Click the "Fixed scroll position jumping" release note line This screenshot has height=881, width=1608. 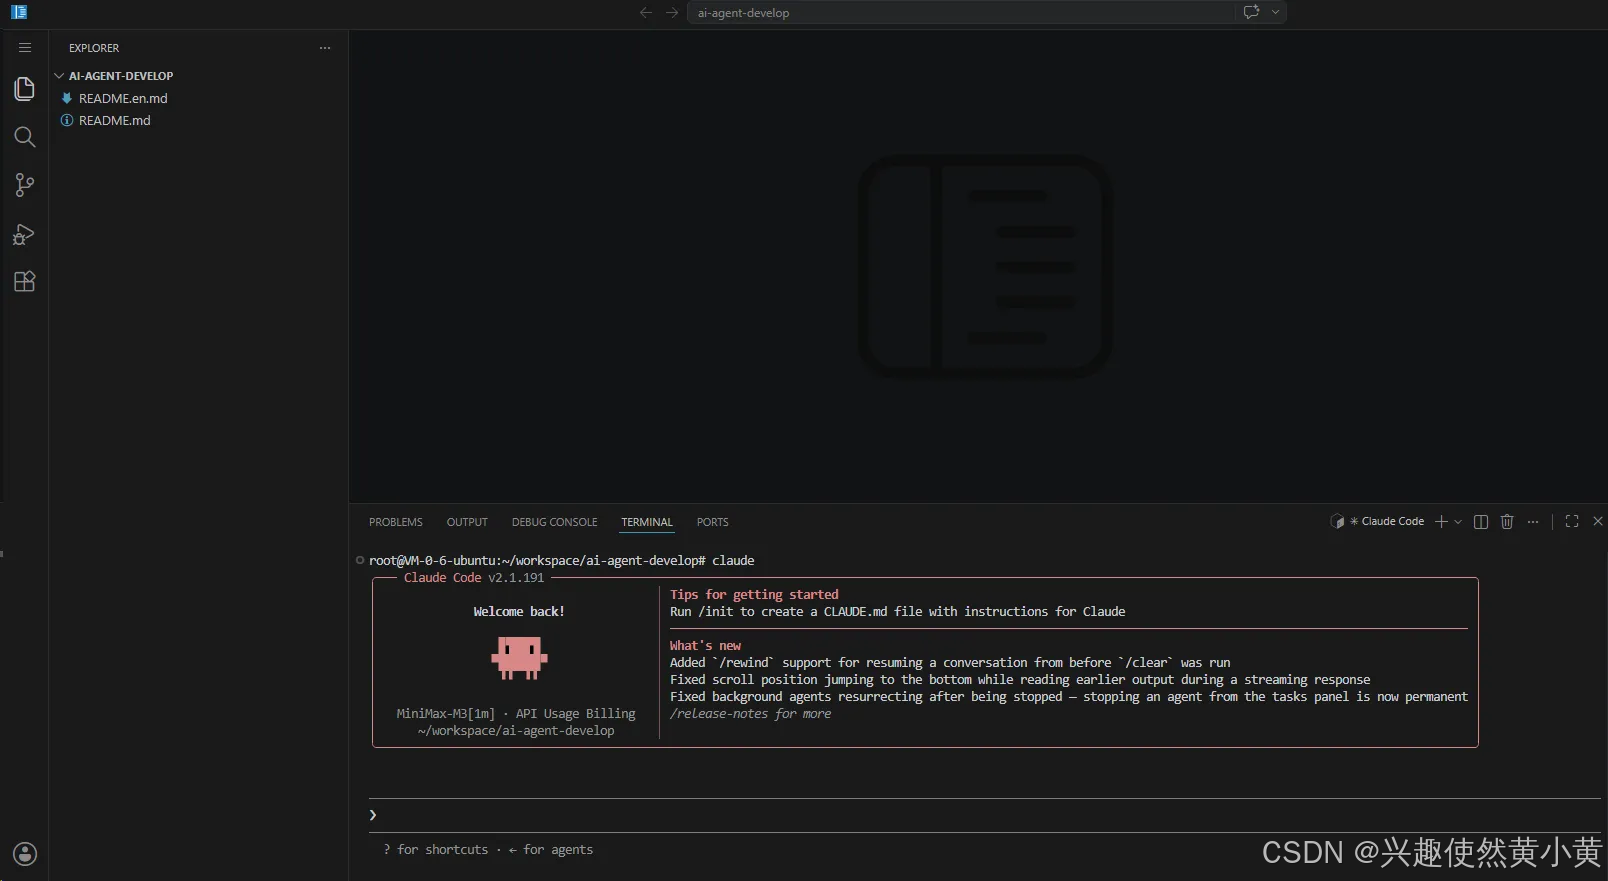1020,680
